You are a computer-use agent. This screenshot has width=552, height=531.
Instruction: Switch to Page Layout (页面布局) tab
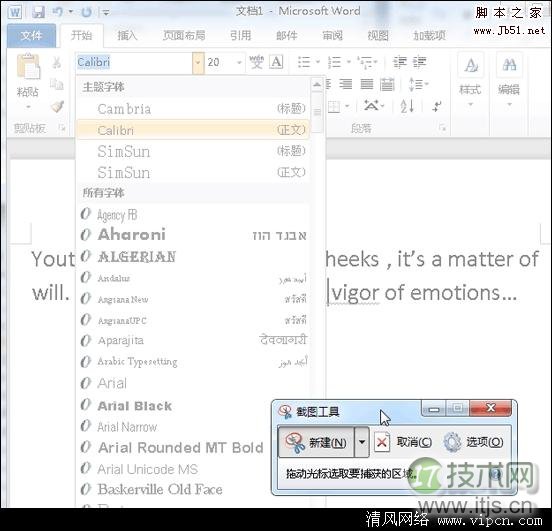(x=184, y=35)
